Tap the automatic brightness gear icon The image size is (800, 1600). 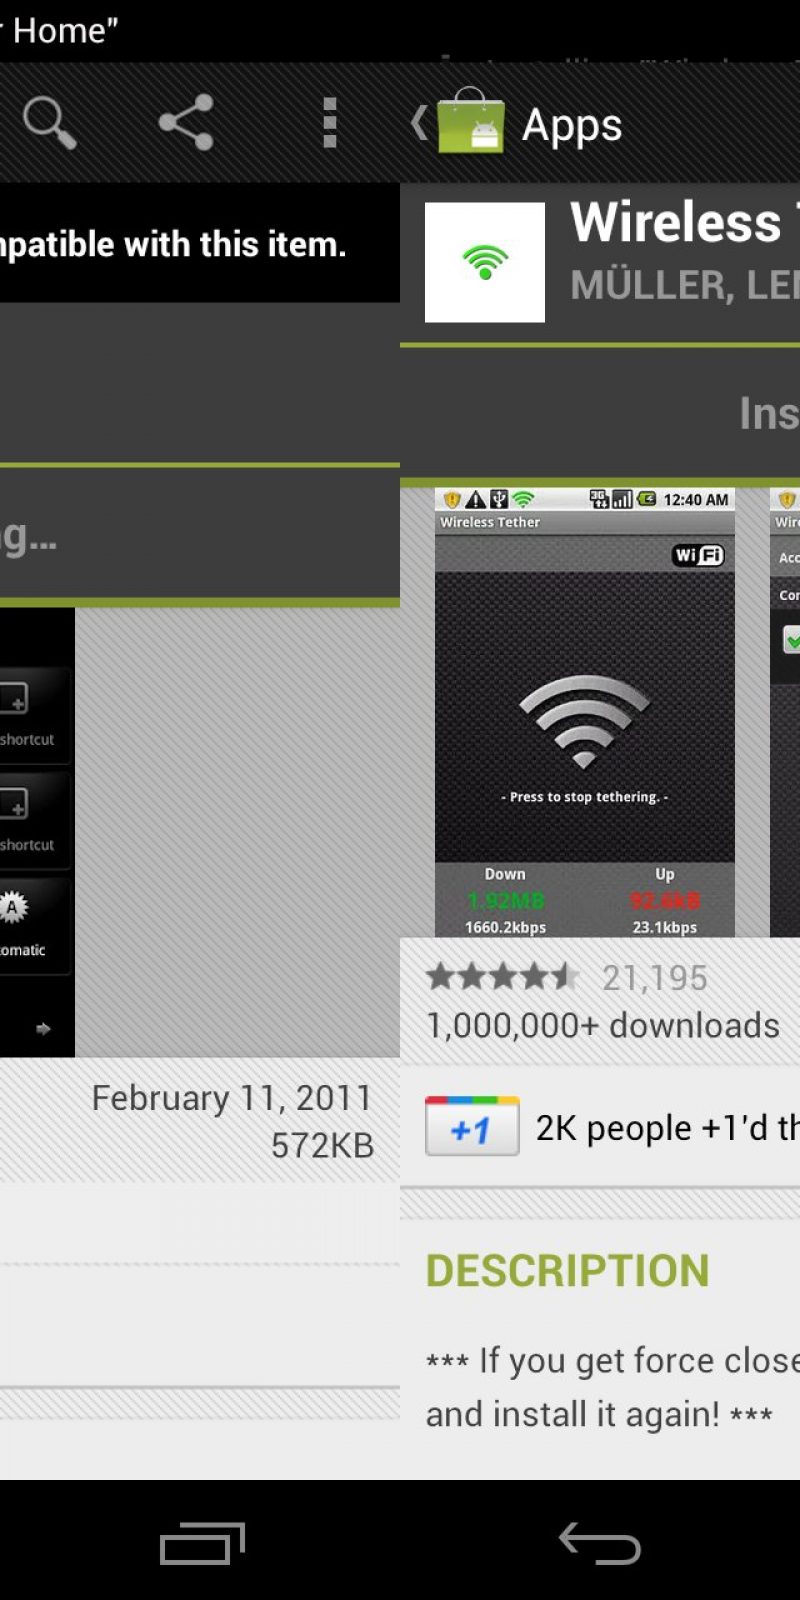click(13, 907)
